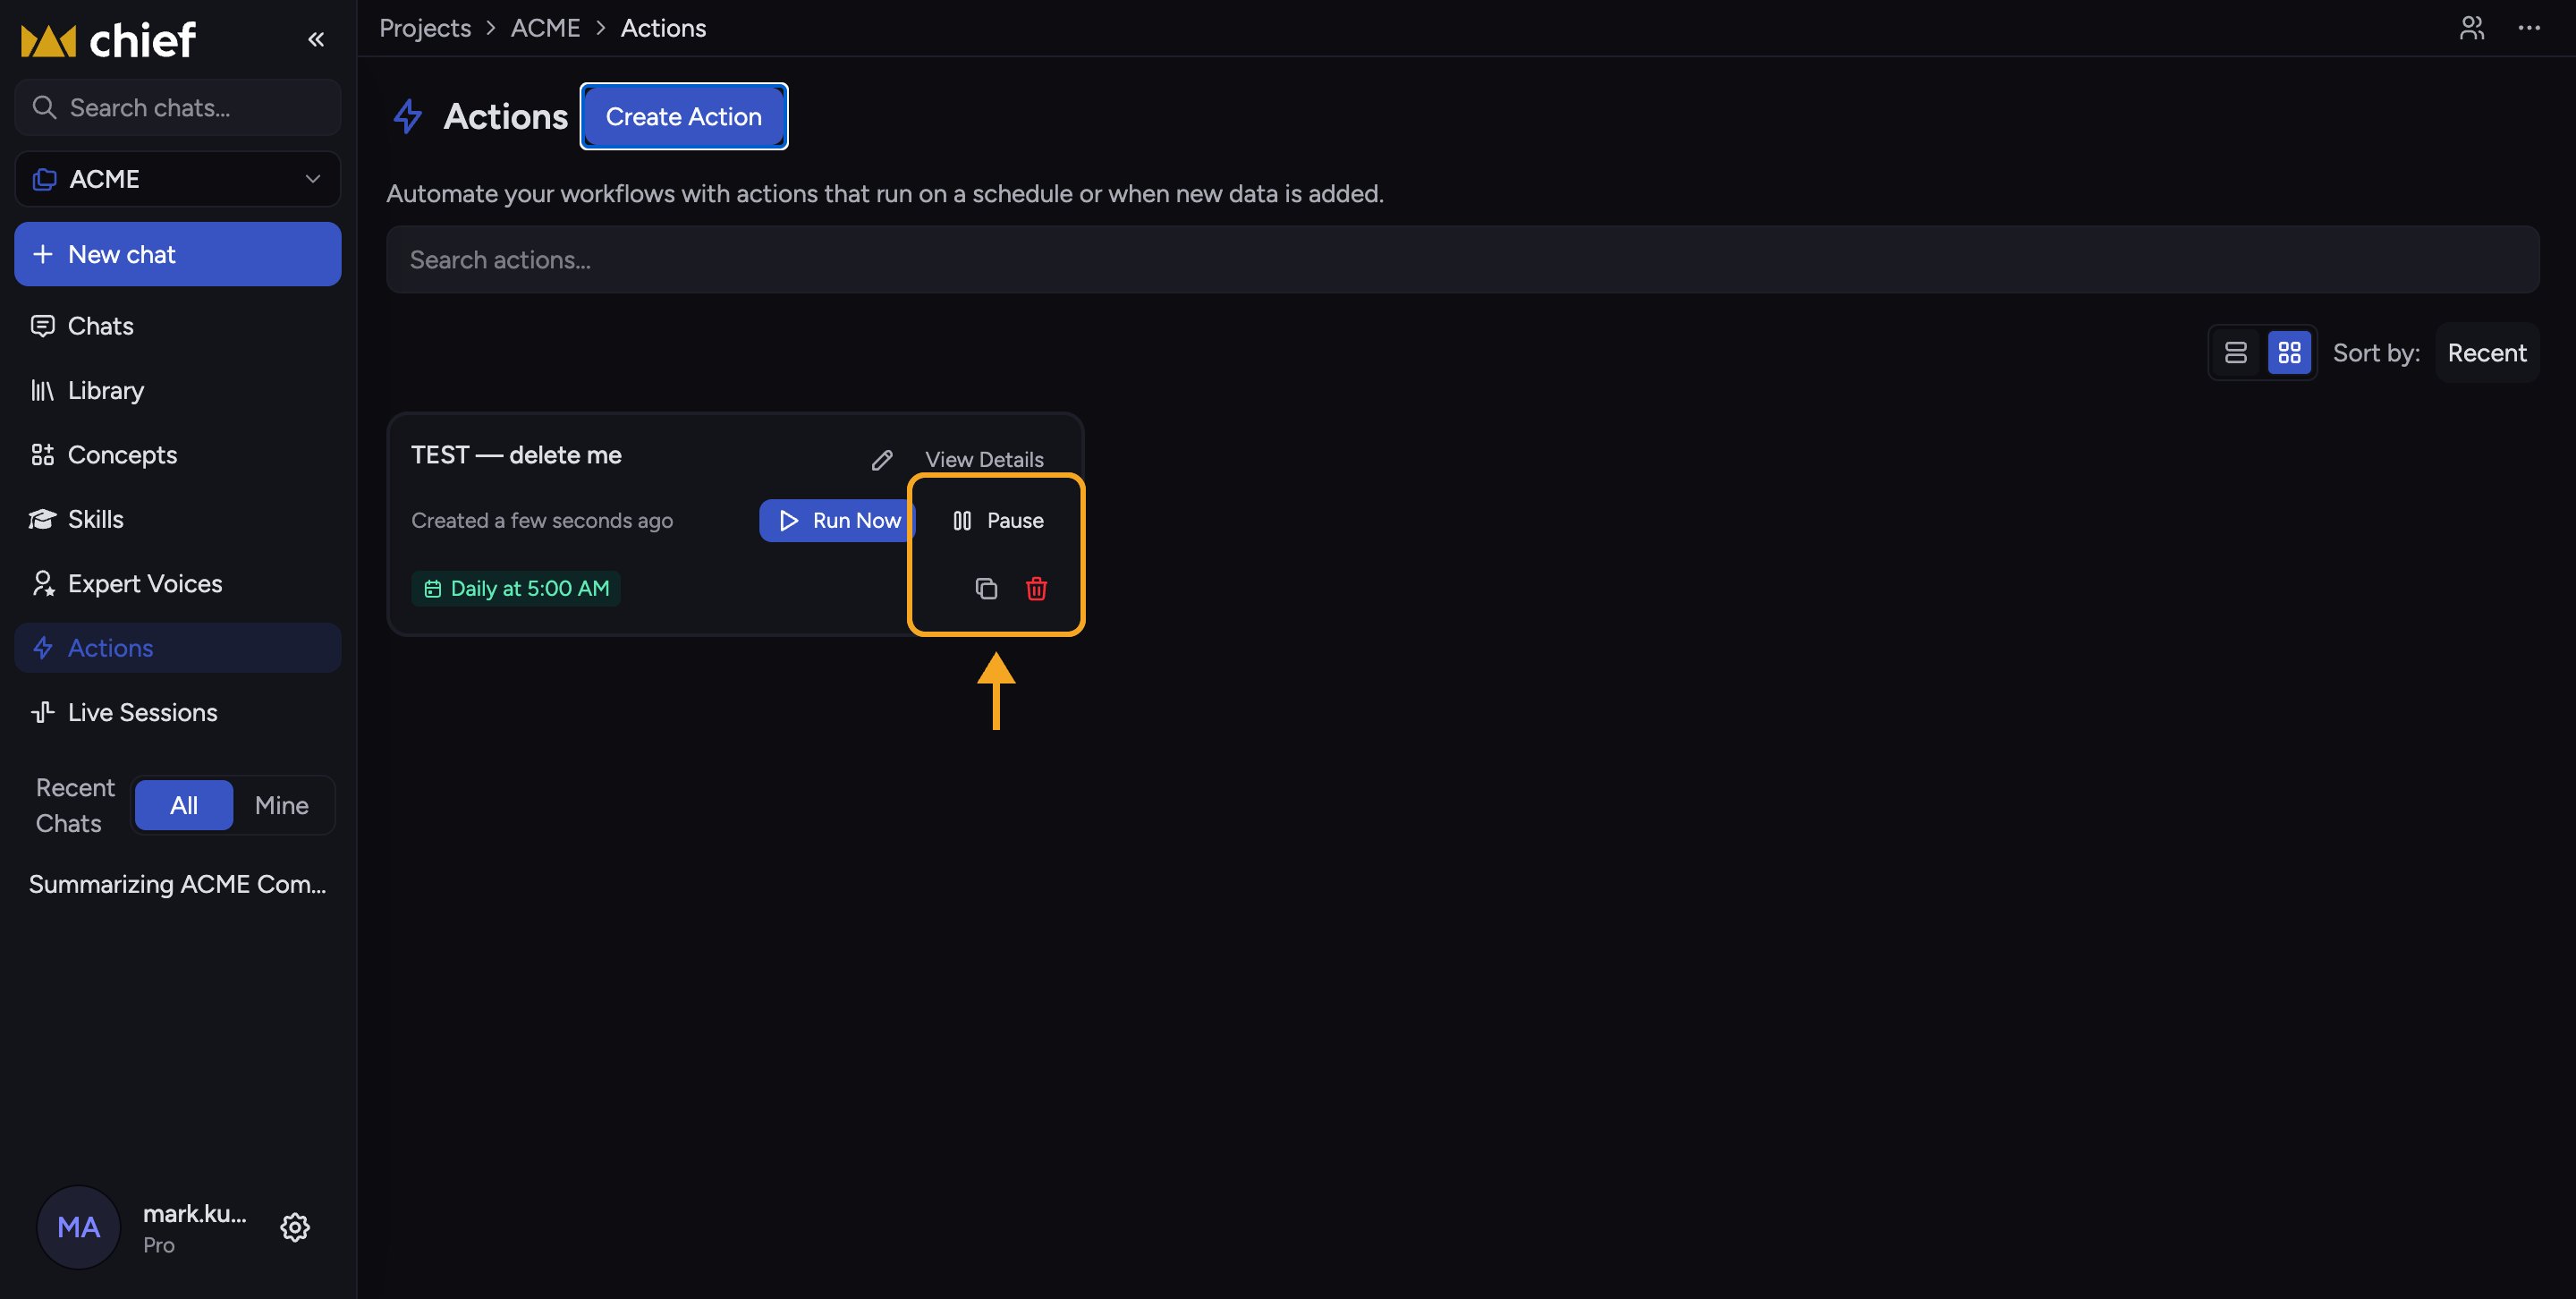Open the Library section

tap(178, 390)
